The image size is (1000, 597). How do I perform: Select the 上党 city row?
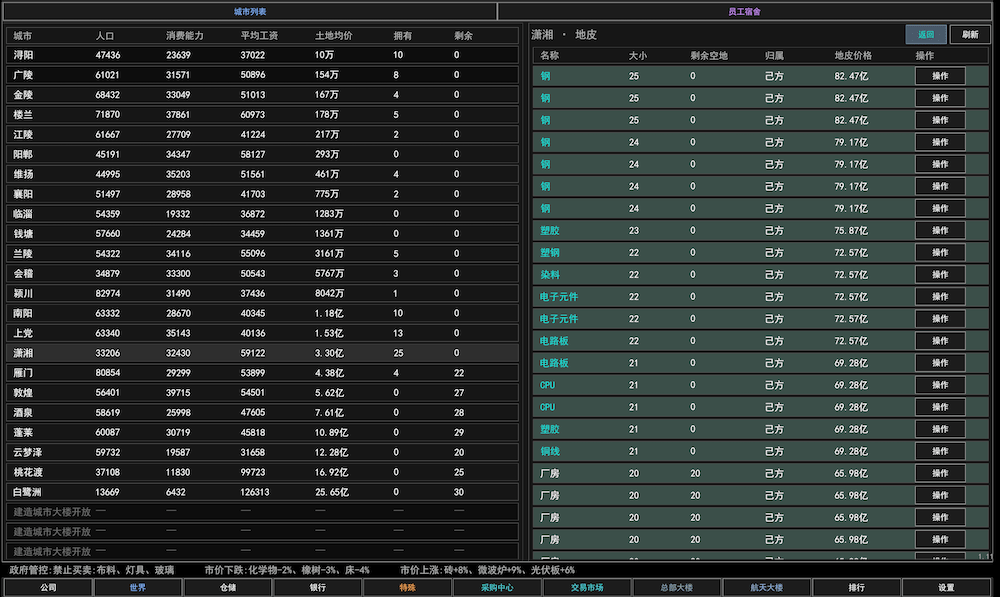click(262, 333)
